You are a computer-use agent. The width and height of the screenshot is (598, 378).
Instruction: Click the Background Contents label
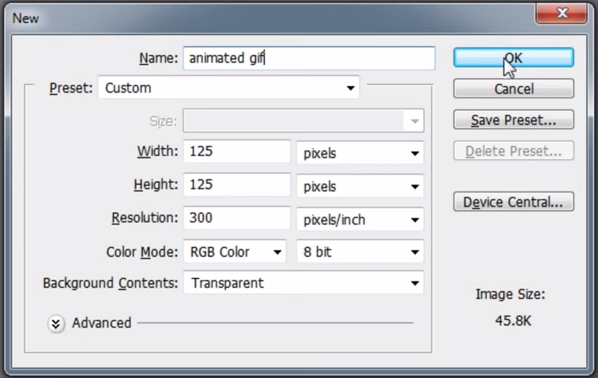coord(110,283)
